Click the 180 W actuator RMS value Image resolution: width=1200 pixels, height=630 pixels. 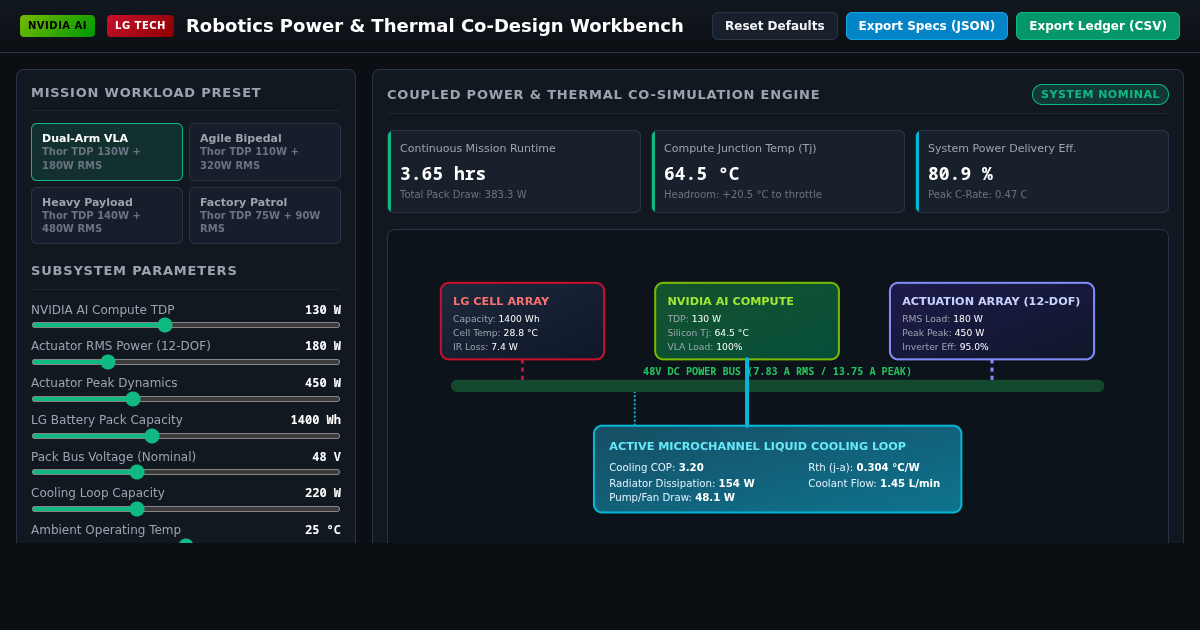(x=323, y=346)
